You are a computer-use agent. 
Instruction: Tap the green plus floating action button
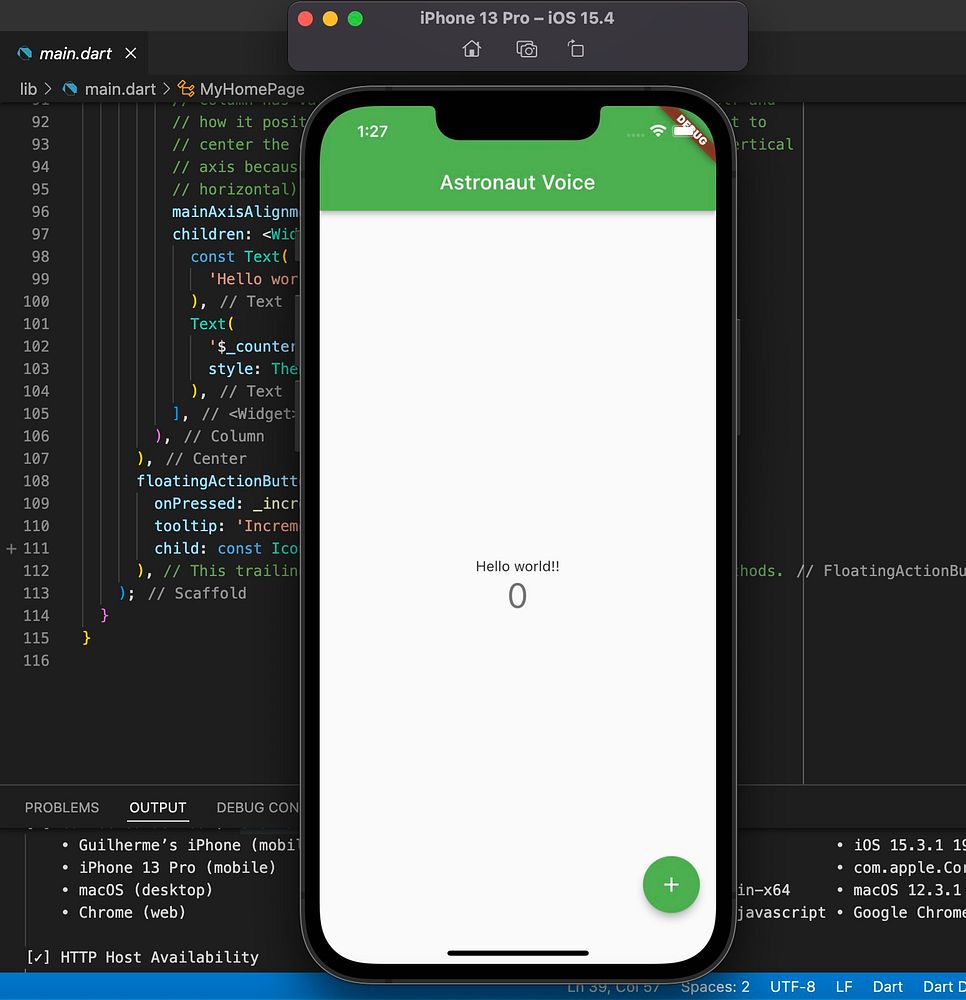671,885
